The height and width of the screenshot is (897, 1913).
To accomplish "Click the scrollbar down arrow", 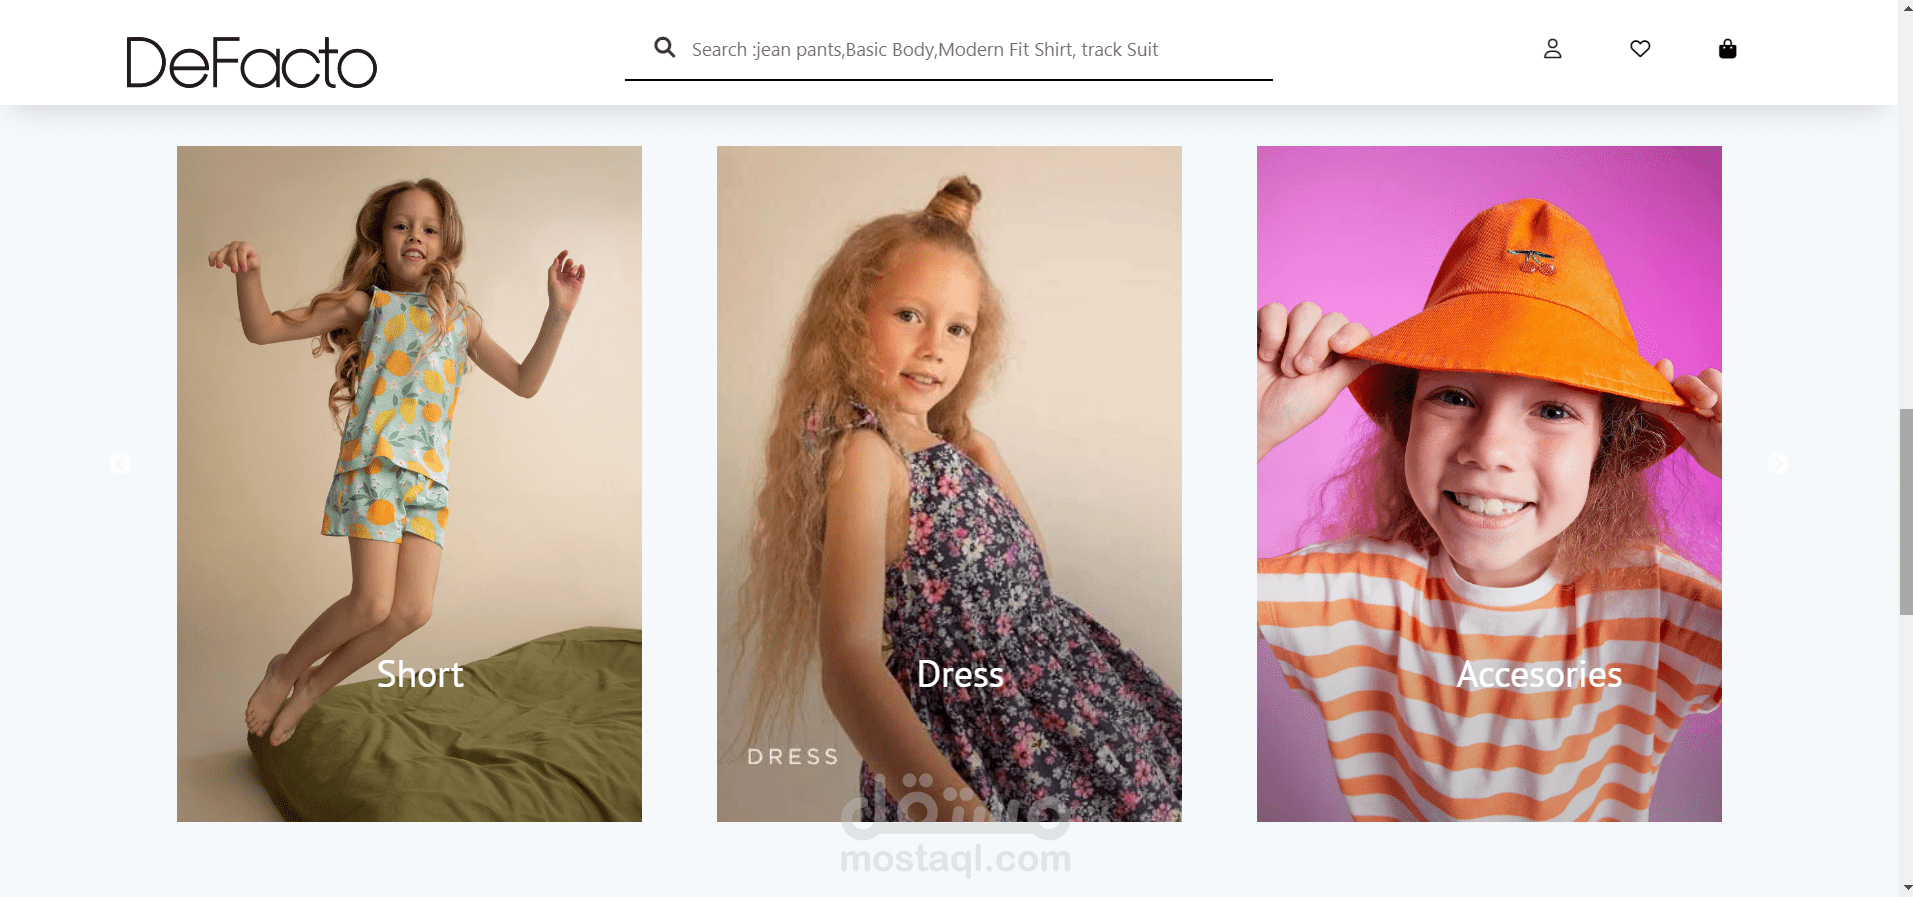I will 1906,888.
